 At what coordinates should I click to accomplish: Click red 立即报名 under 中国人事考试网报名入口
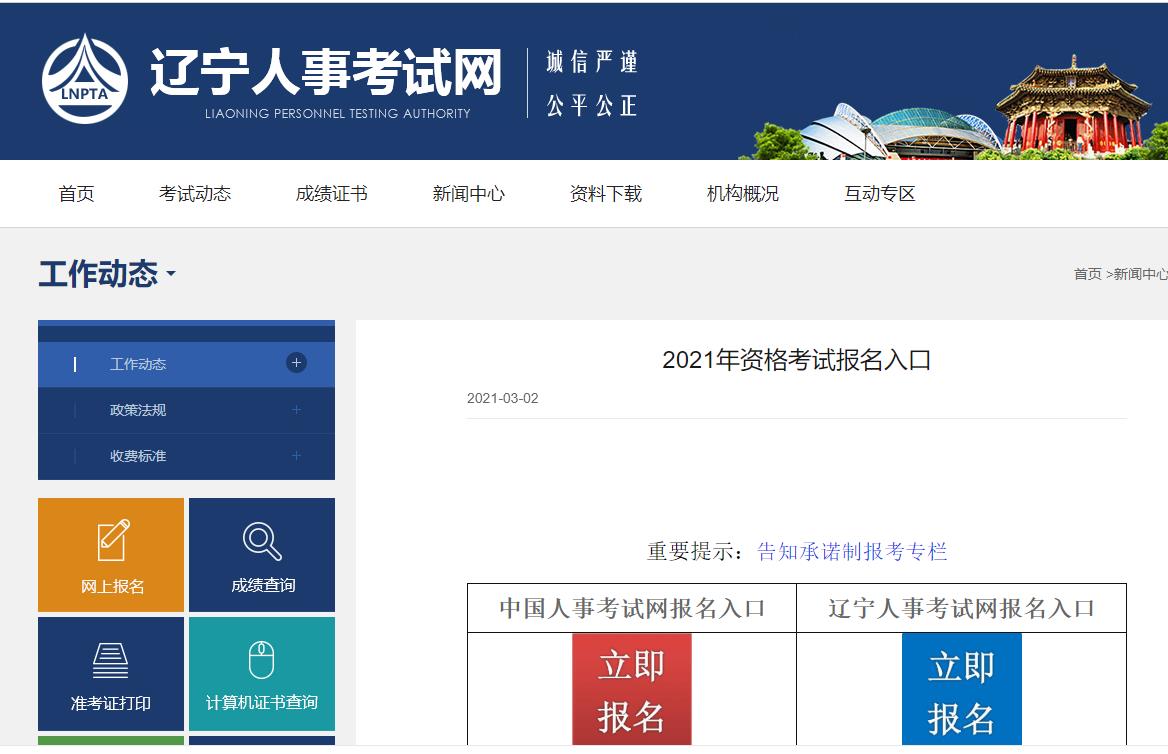point(631,688)
